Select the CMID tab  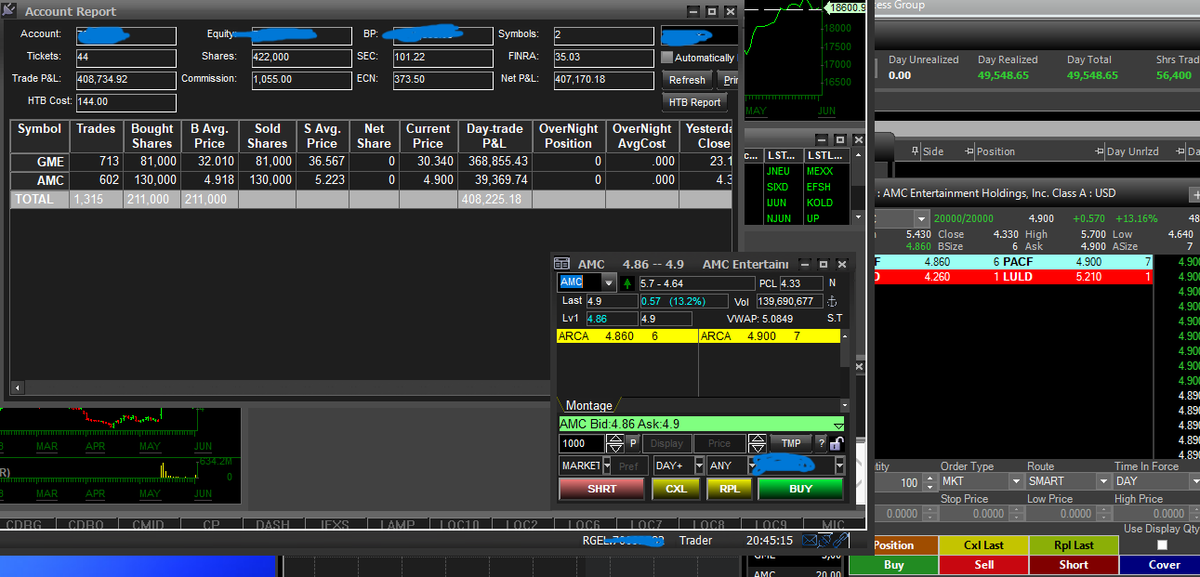[x=148, y=525]
